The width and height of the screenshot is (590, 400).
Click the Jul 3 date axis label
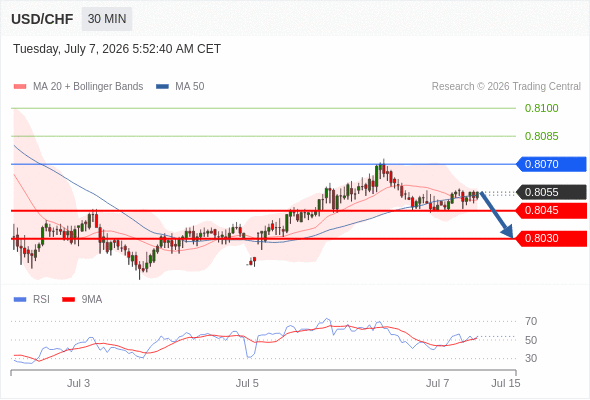78,383
